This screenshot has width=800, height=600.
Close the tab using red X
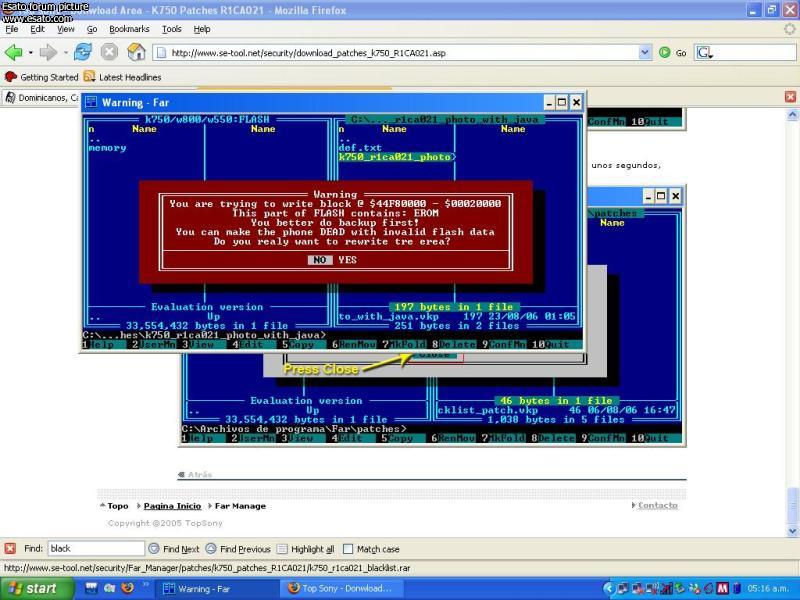pyautogui.click(x=790, y=96)
